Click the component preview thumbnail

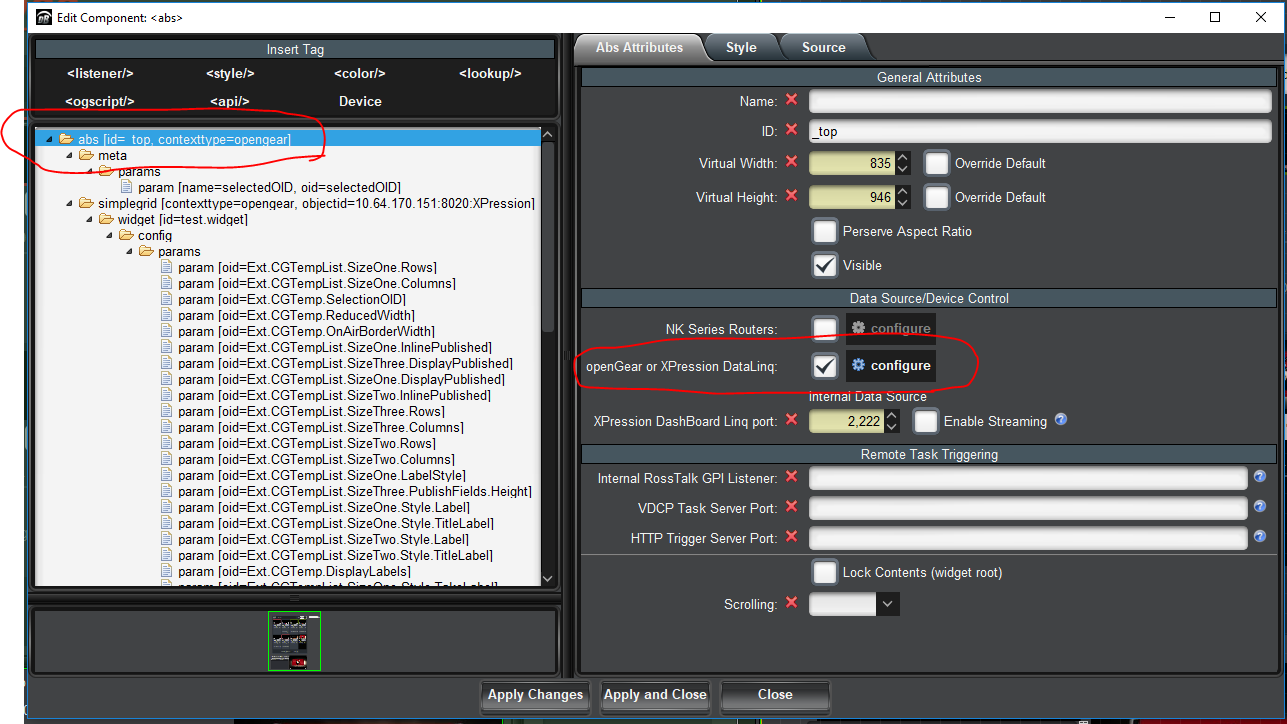pos(294,641)
